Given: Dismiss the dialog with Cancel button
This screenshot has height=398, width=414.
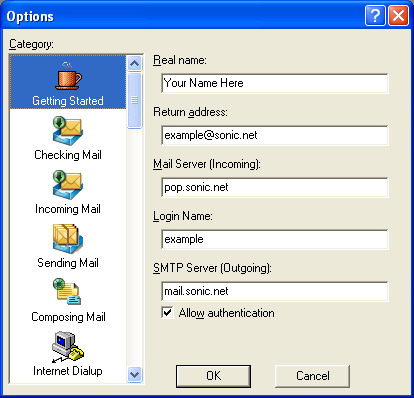Looking at the screenshot, I should (312, 376).
